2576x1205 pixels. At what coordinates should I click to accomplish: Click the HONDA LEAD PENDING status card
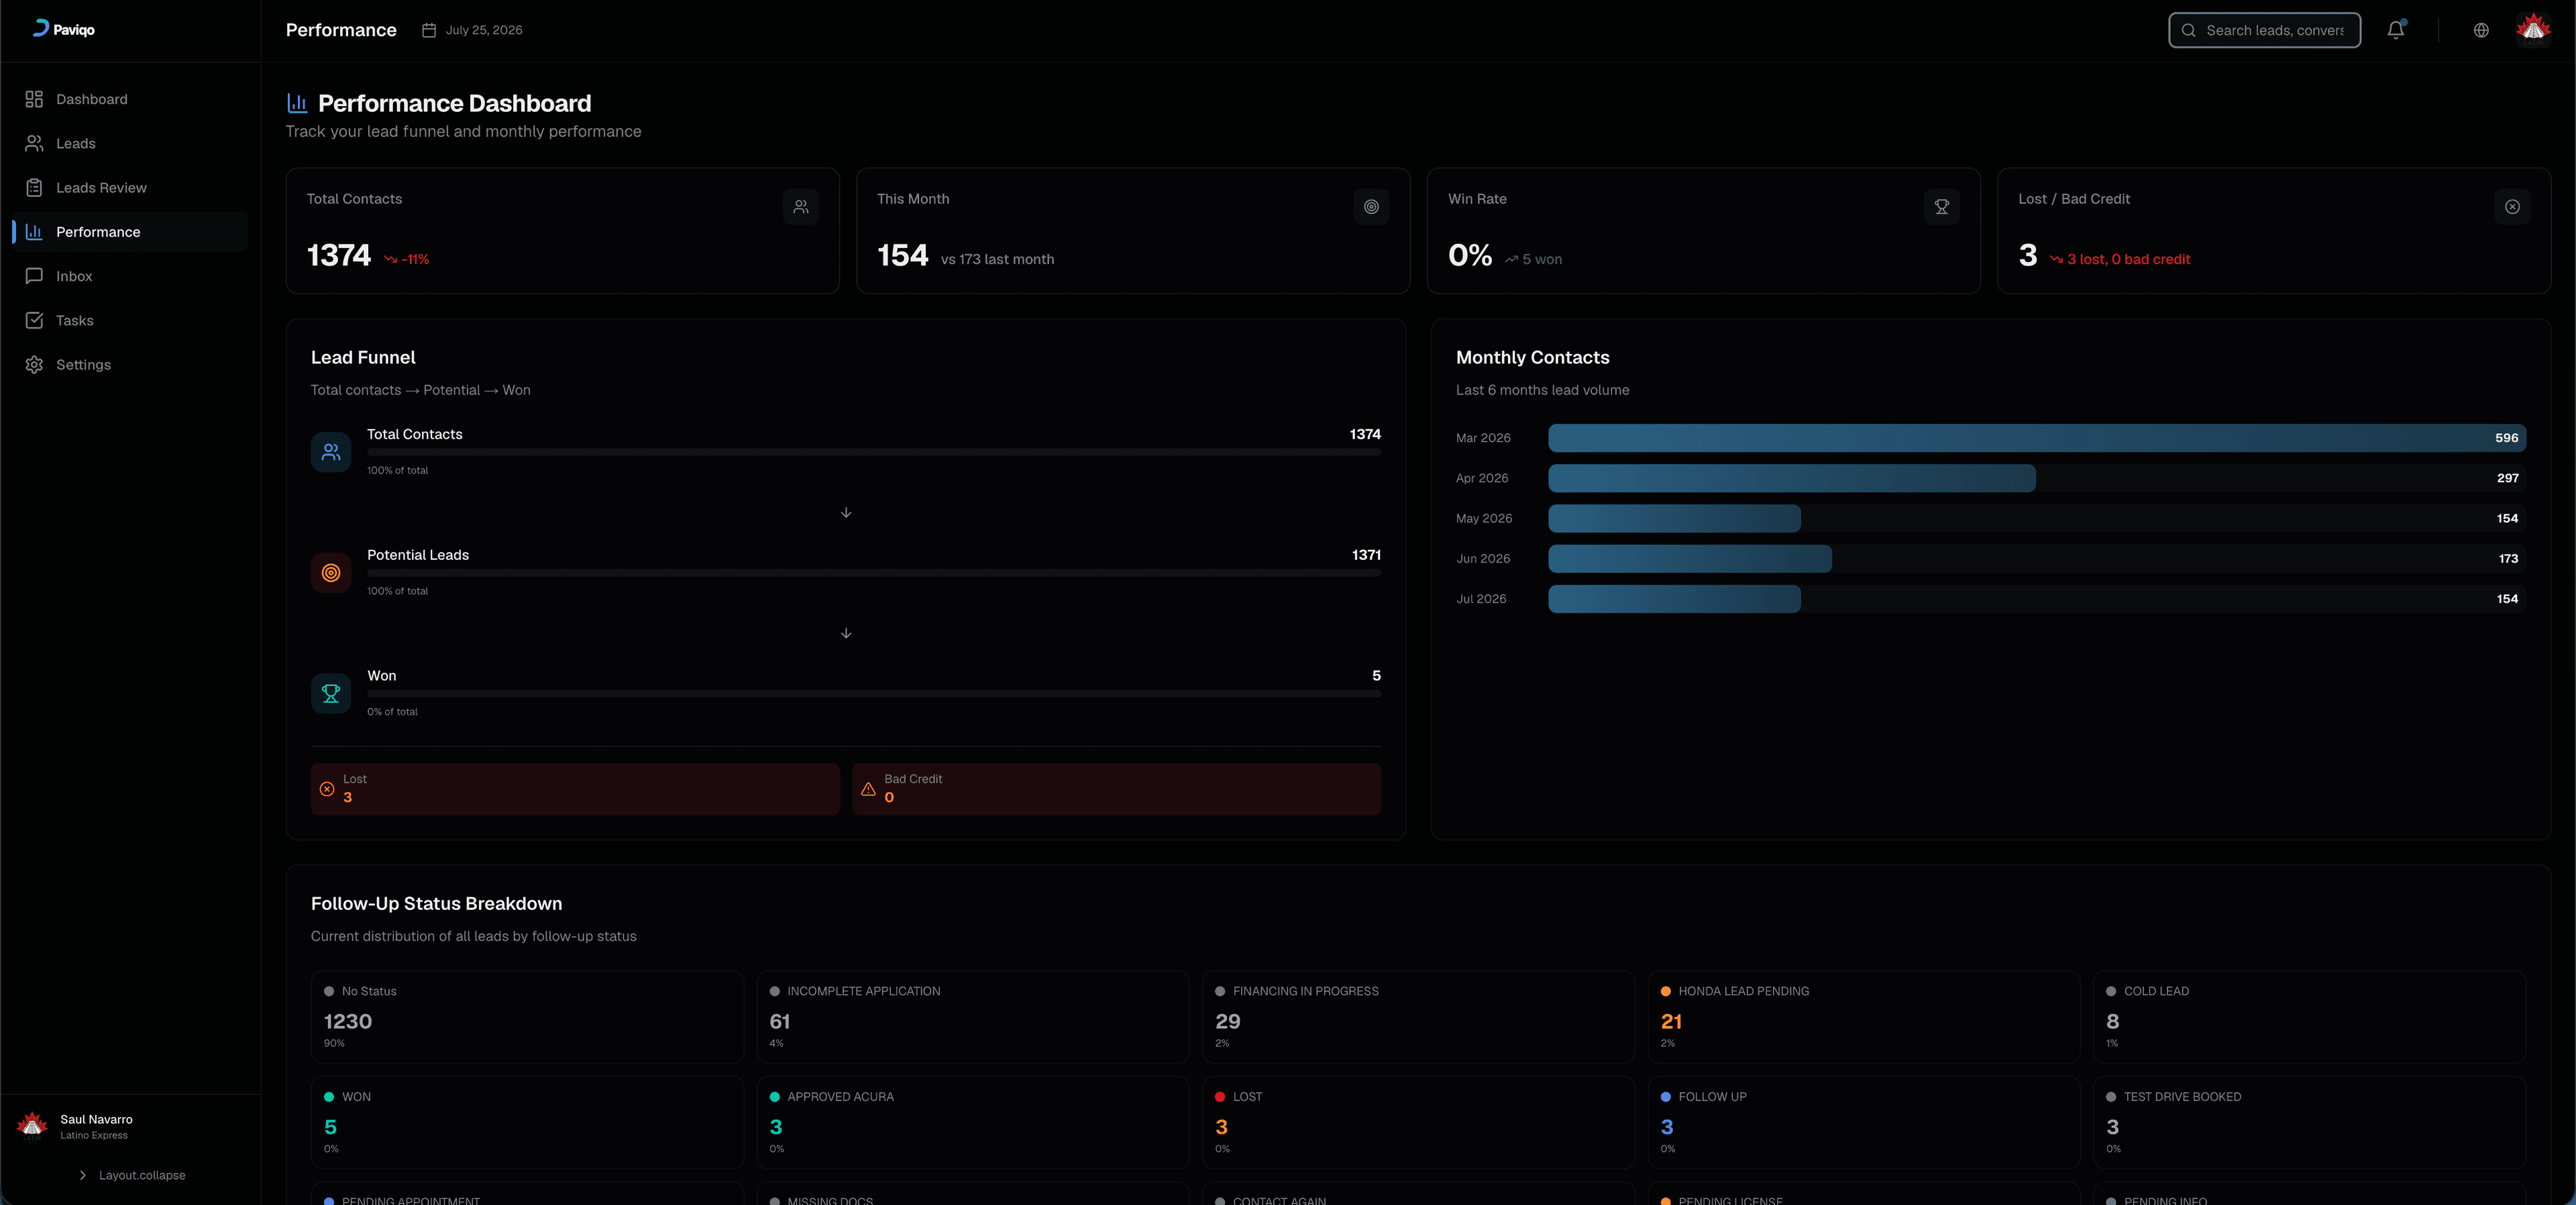[1864, 1016]
